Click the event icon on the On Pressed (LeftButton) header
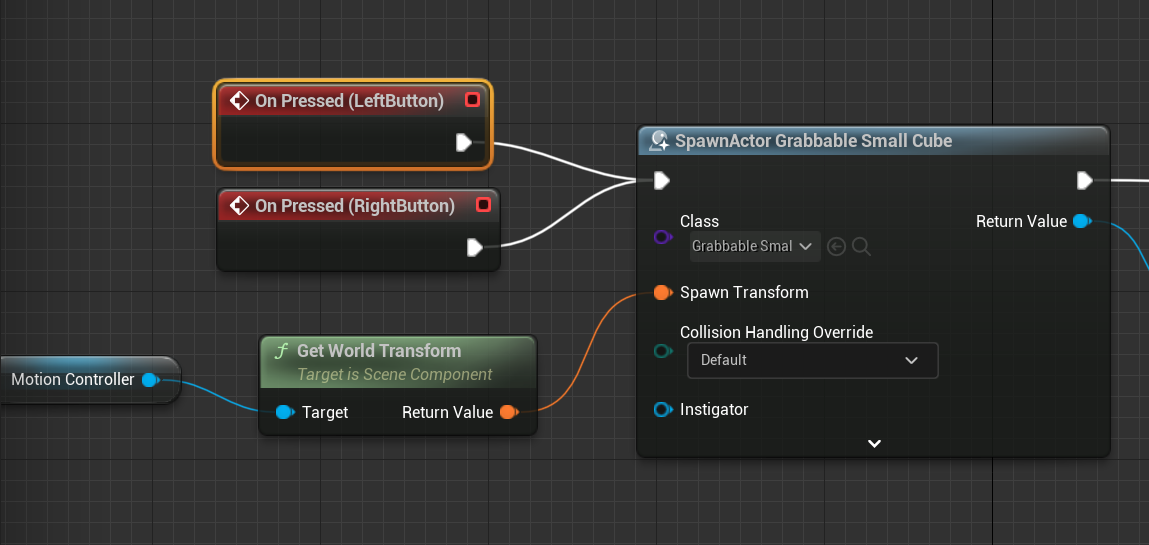1149x545 pixels. click(x=239, y=100)
